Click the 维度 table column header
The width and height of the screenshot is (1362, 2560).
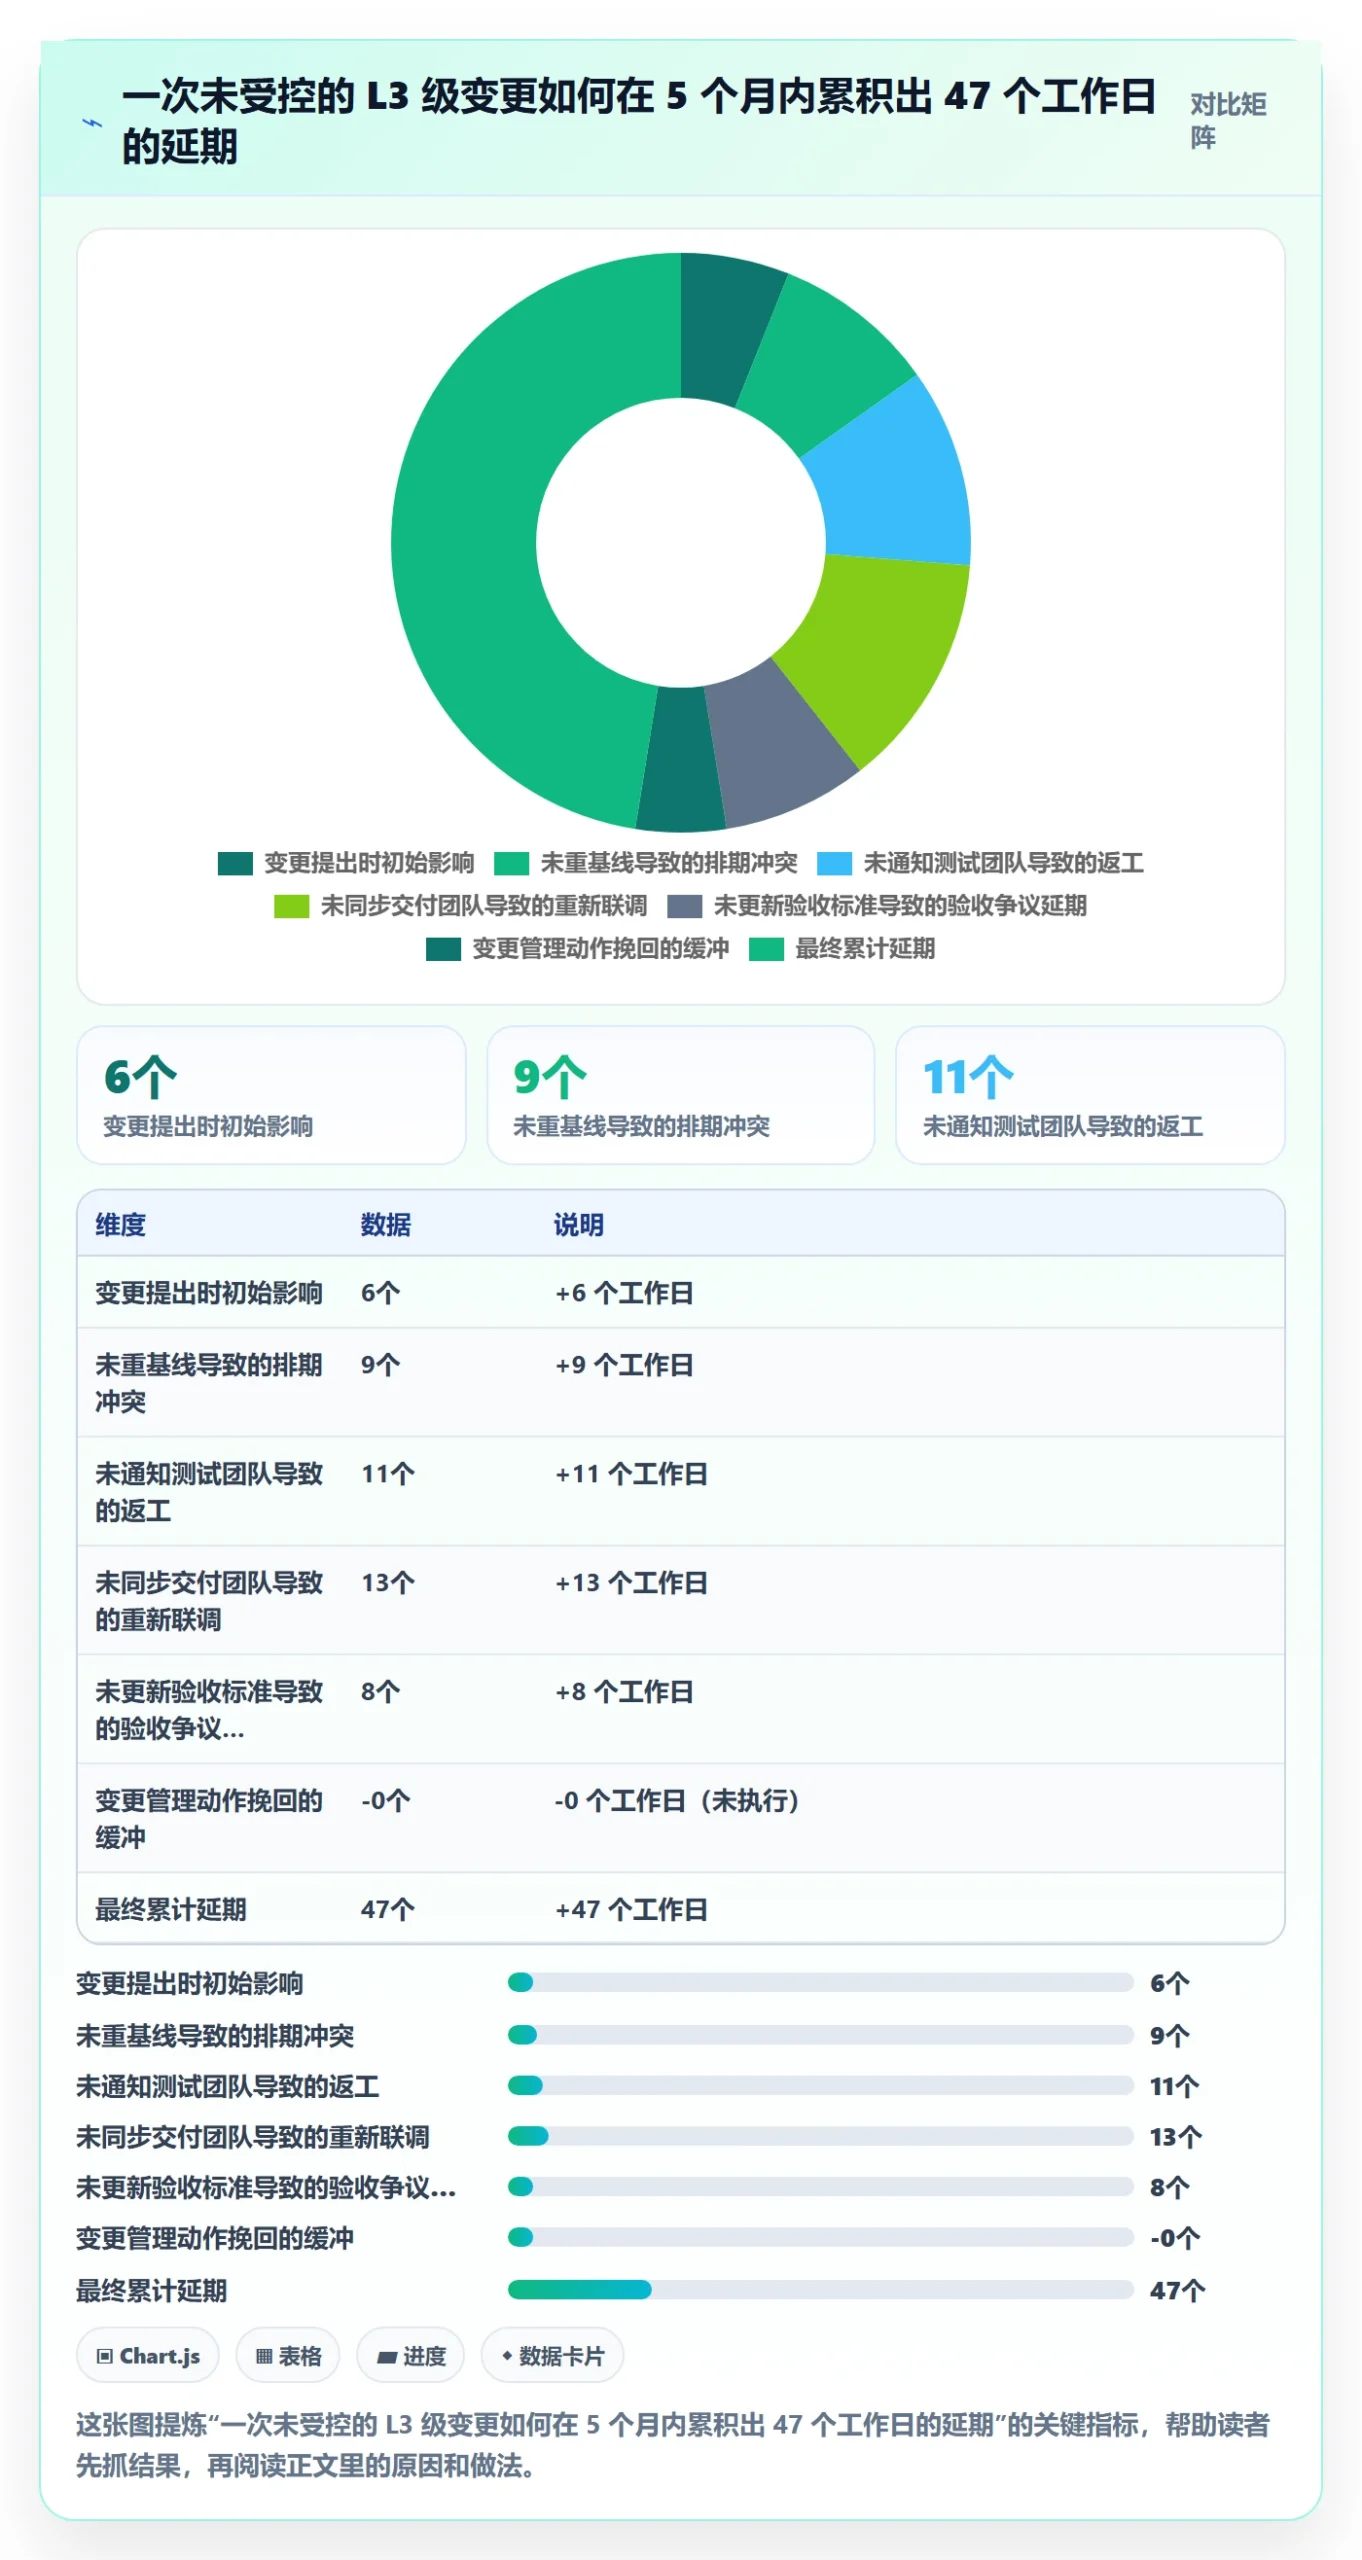120,1225
